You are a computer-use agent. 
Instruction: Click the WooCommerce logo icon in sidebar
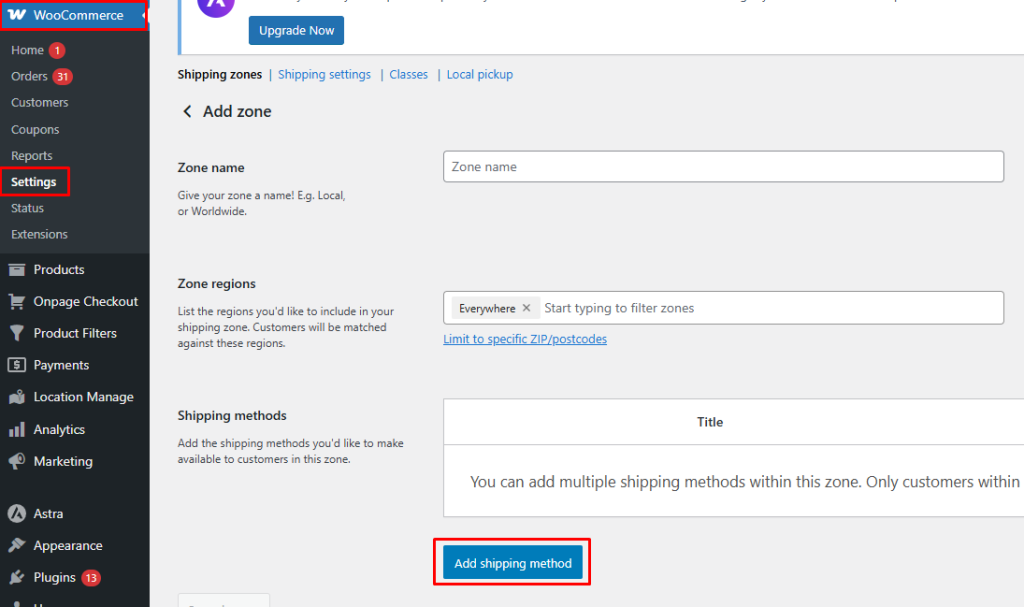pyautogui.click(x=17, y=16)
